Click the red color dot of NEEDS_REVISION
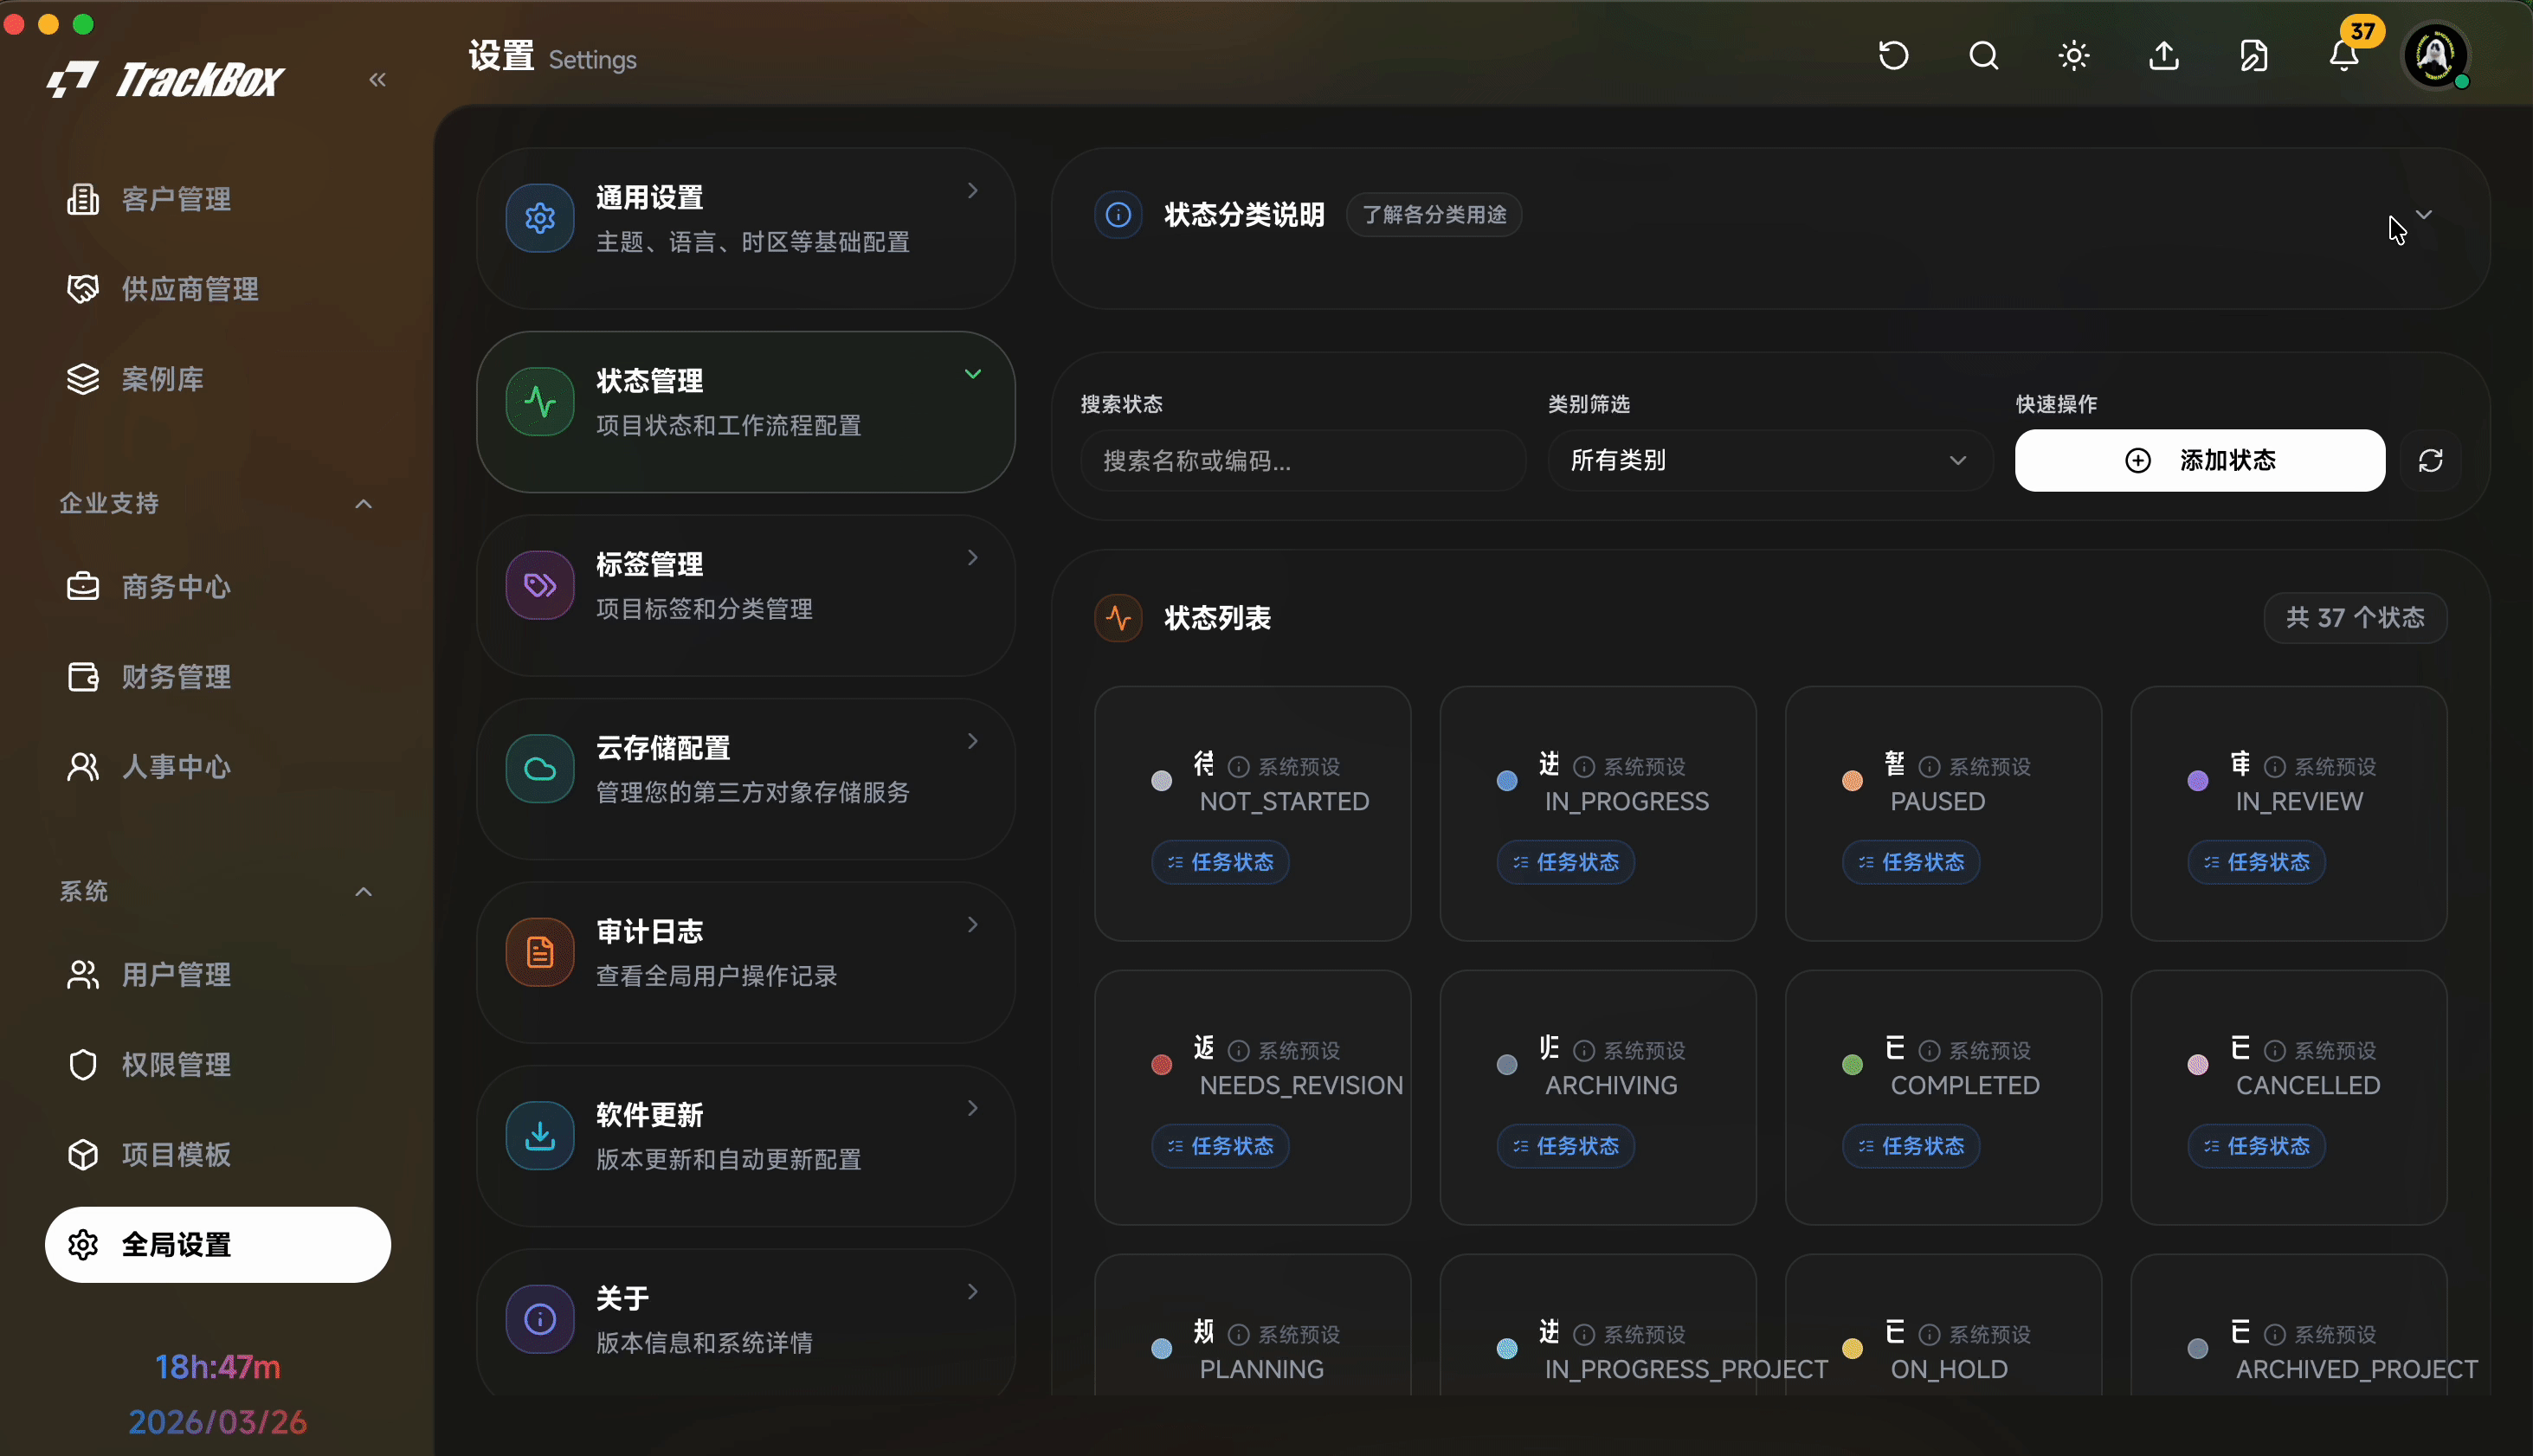This screenshot has width=2533, height=1456. (x=1161, y=1065)
